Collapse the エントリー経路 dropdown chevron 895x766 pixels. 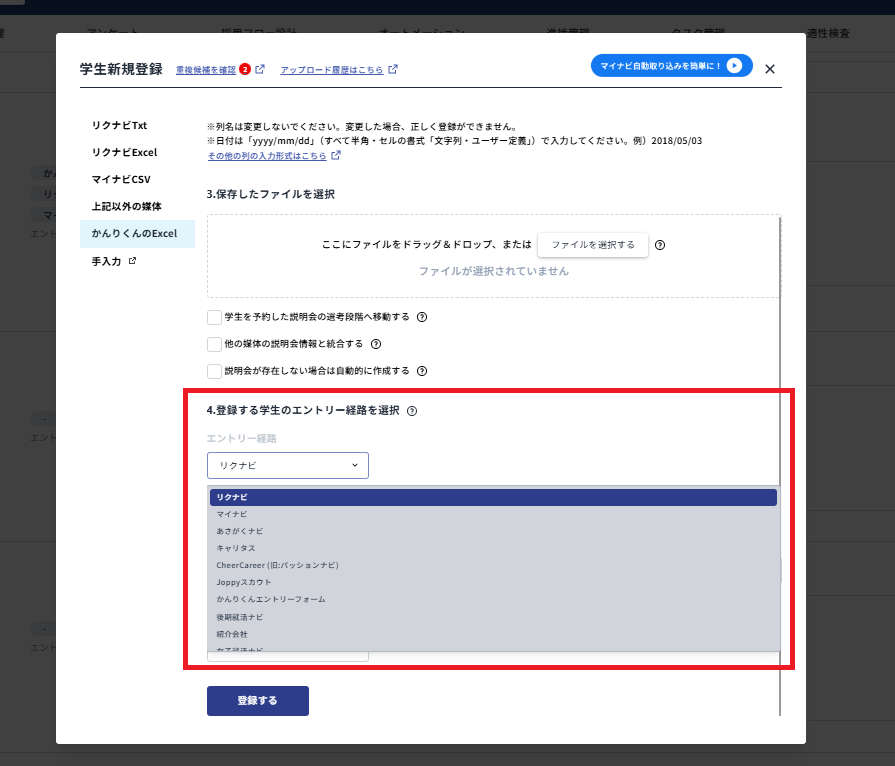354,465
